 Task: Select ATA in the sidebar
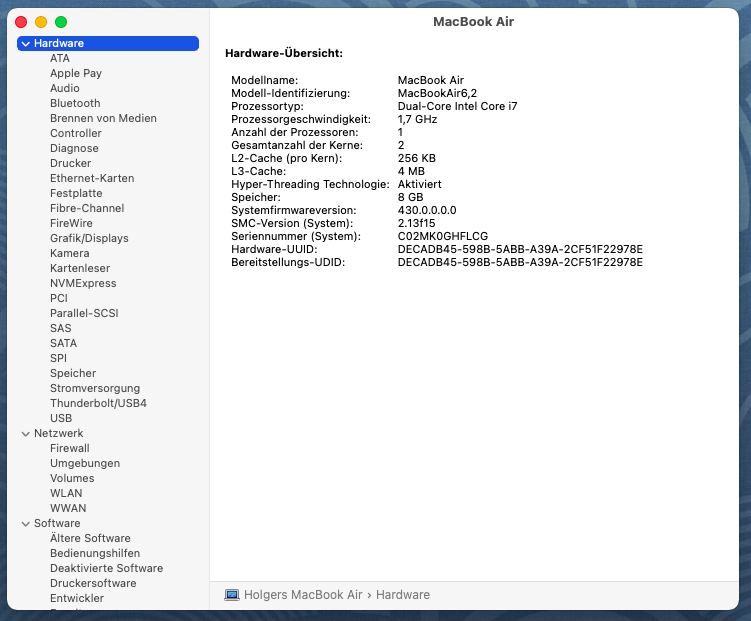(60, 58)
